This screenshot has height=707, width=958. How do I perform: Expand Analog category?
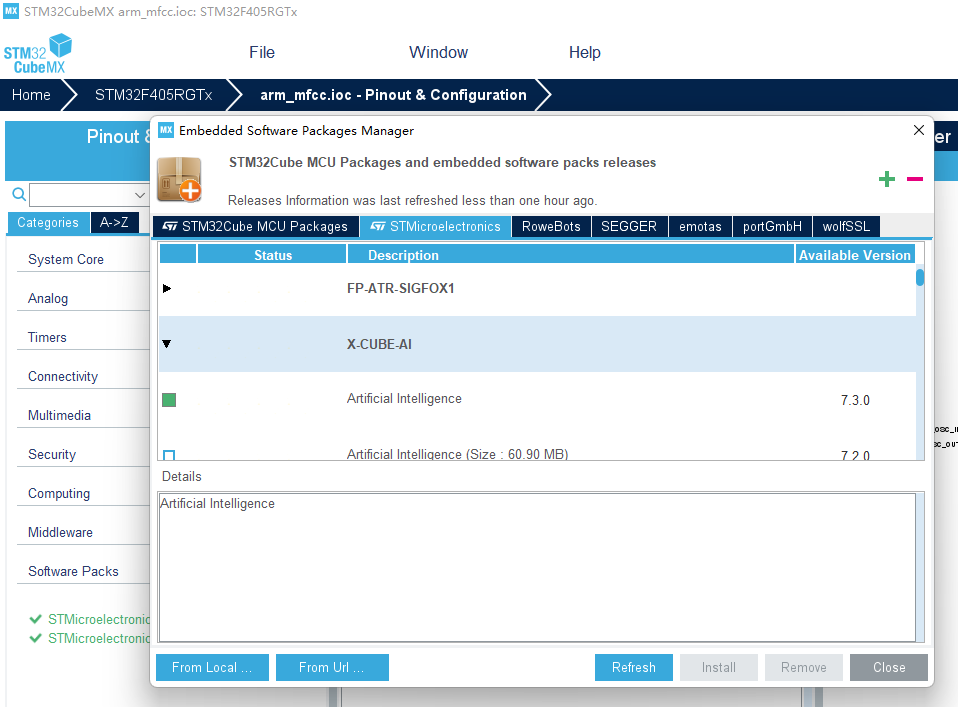48,298
